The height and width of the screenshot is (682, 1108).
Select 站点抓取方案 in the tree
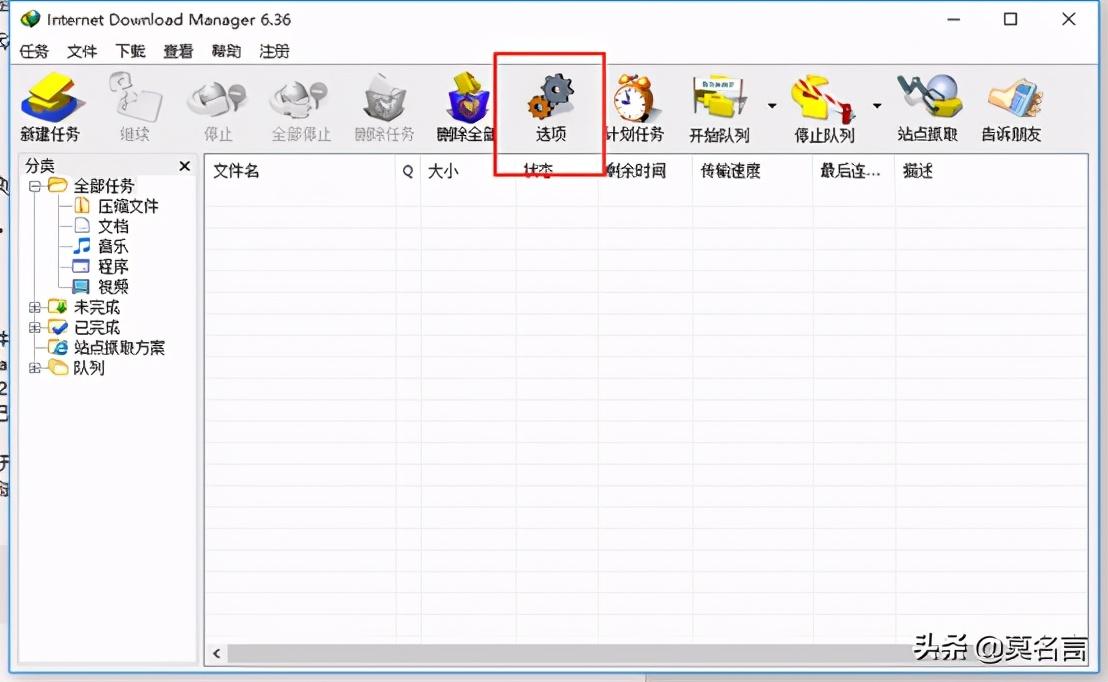coord(119,348)
